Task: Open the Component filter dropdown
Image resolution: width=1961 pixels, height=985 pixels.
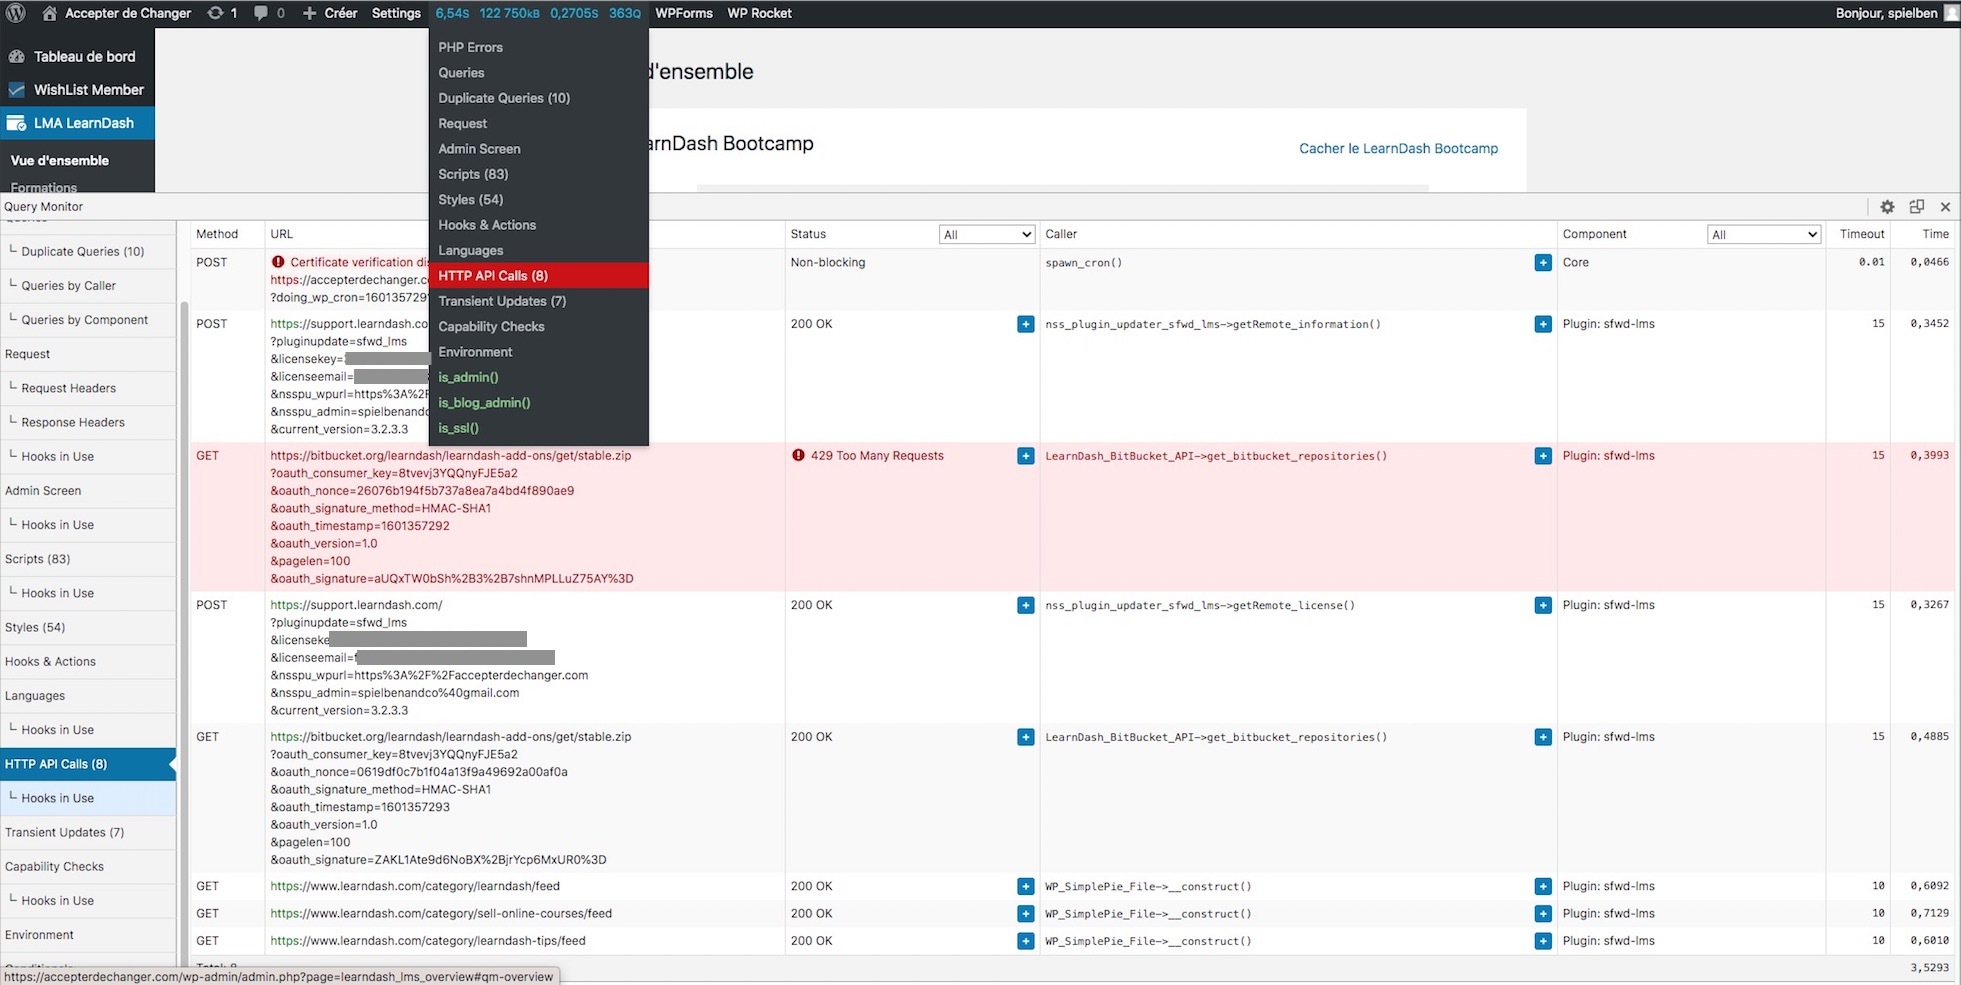Action: pyautogui.click(x=1763, y=234)
